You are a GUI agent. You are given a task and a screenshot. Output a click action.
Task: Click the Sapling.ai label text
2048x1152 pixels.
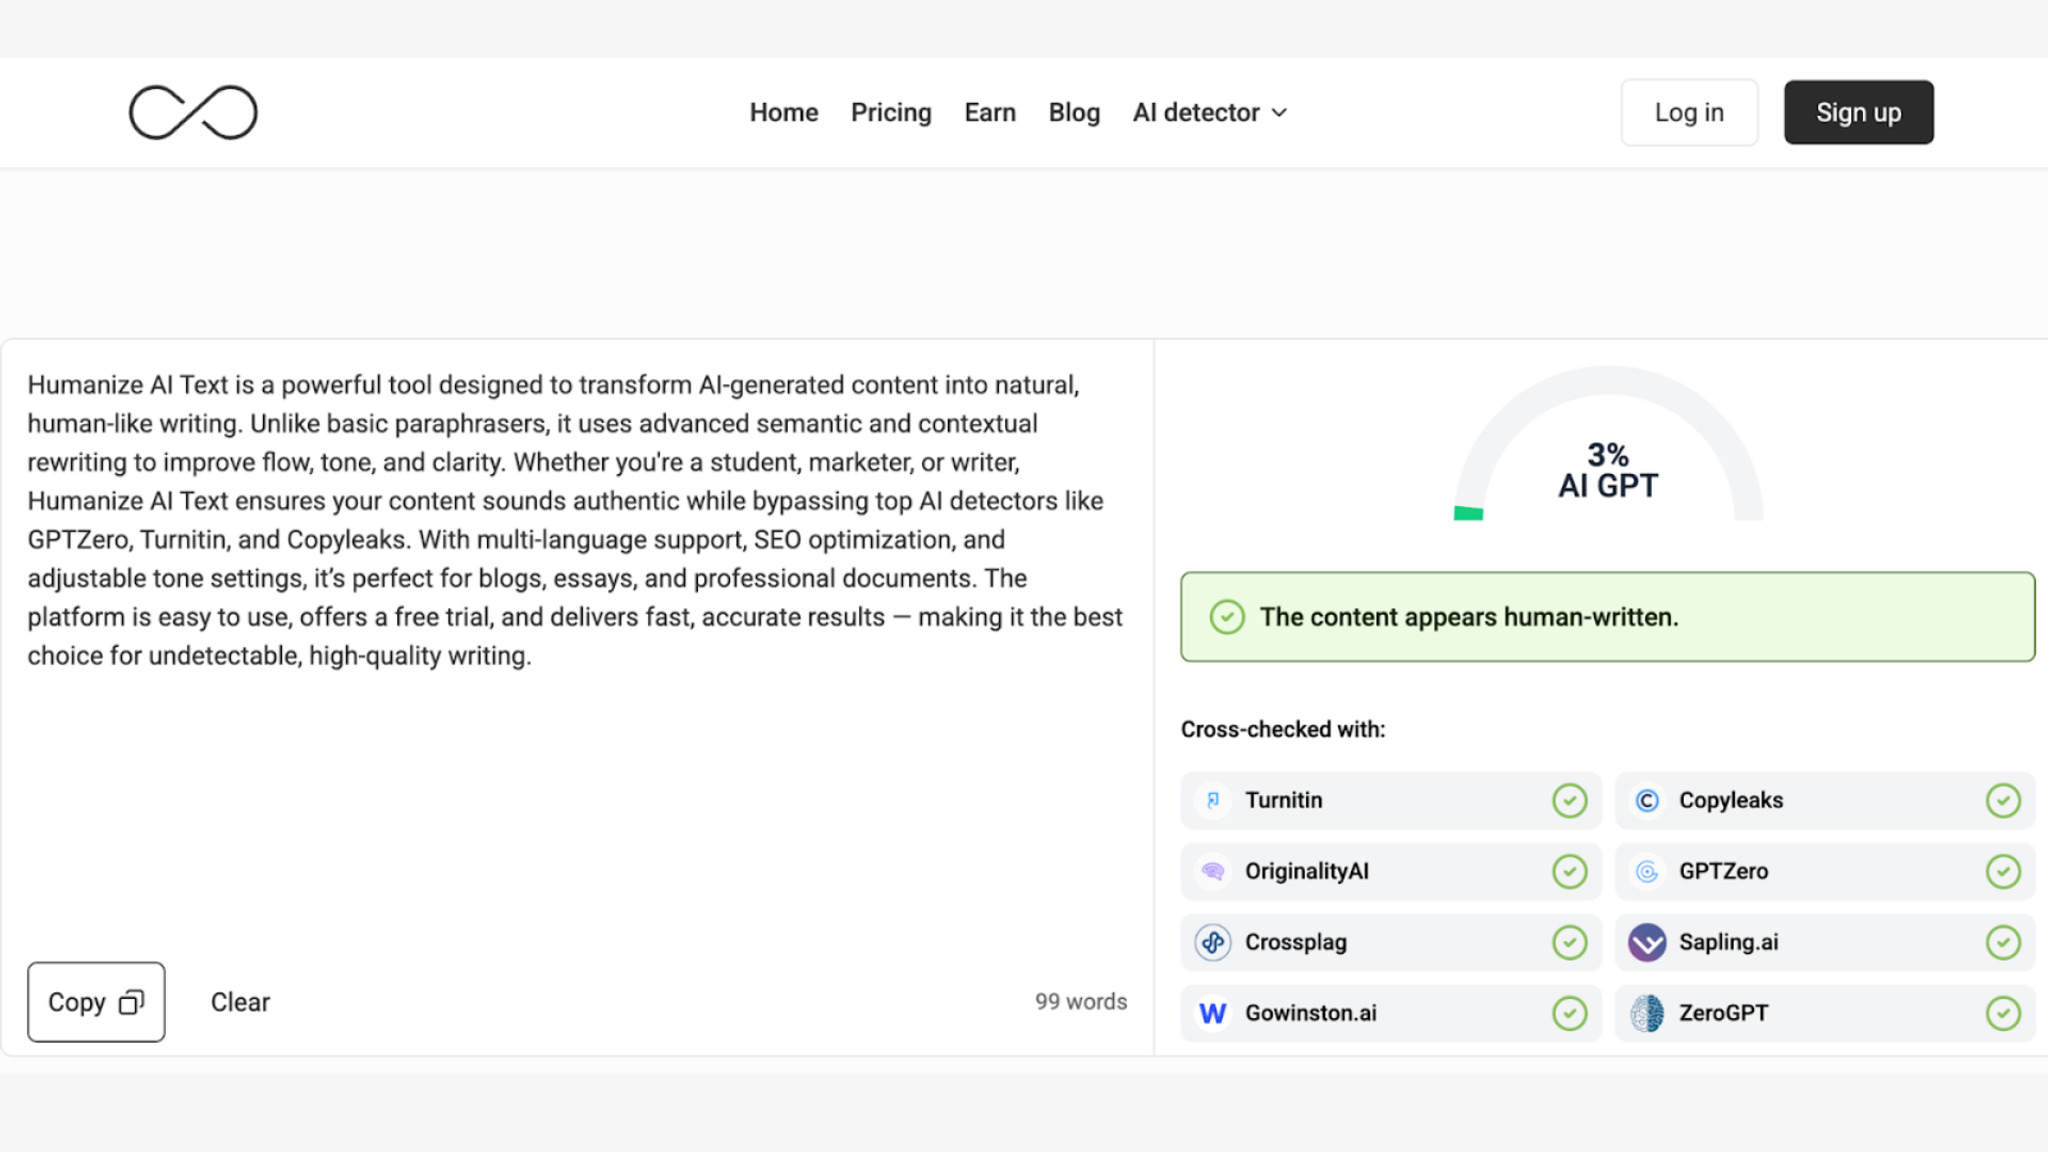click(x=1729, y=942)
